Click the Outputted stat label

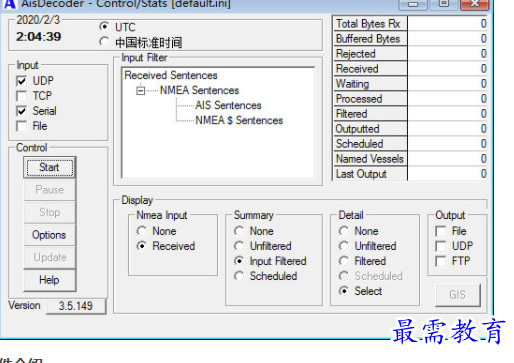[x=370, y=129]
